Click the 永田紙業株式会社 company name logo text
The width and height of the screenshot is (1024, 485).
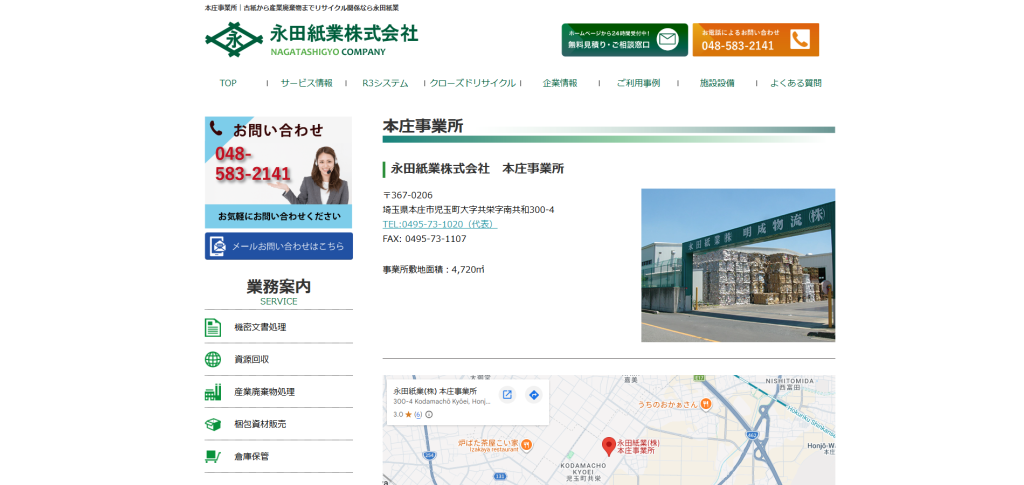click(x=344, y=33)
